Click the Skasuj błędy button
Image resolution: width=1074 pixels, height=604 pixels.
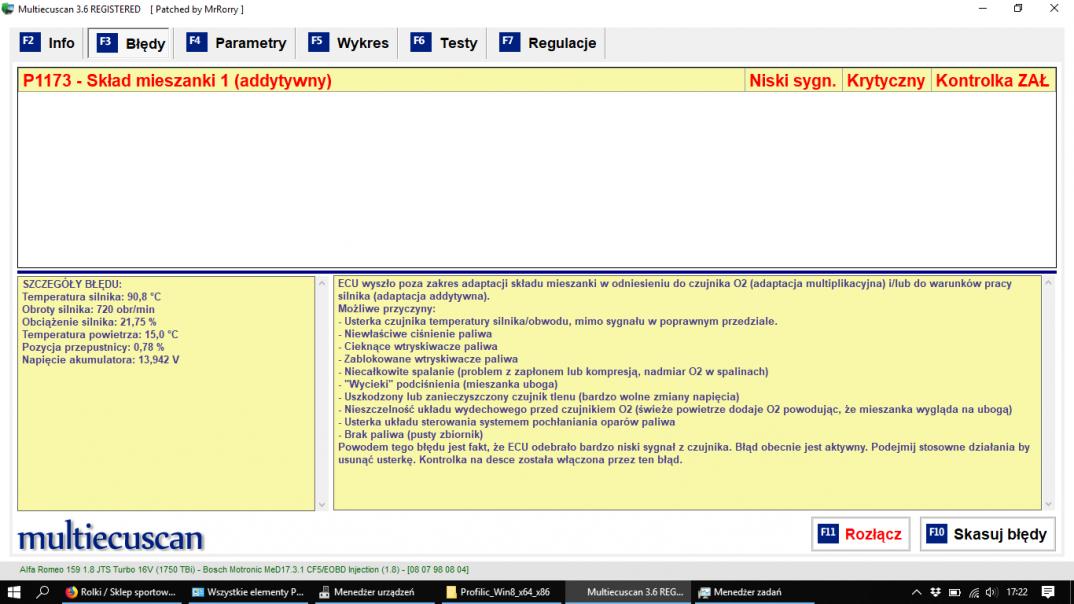pyautogui.click(x=987, y=534)
